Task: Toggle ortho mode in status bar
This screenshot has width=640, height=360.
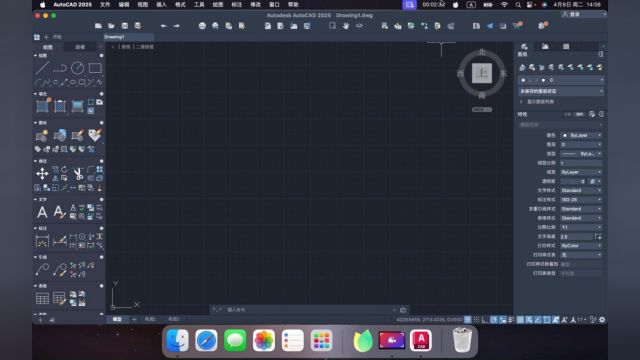Action: point(485,320)
